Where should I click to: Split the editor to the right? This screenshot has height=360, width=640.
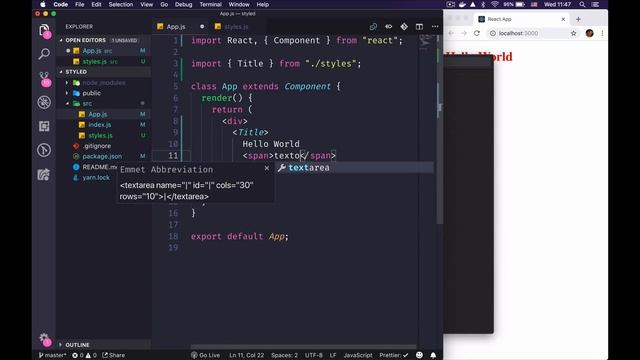click(419, 27)
